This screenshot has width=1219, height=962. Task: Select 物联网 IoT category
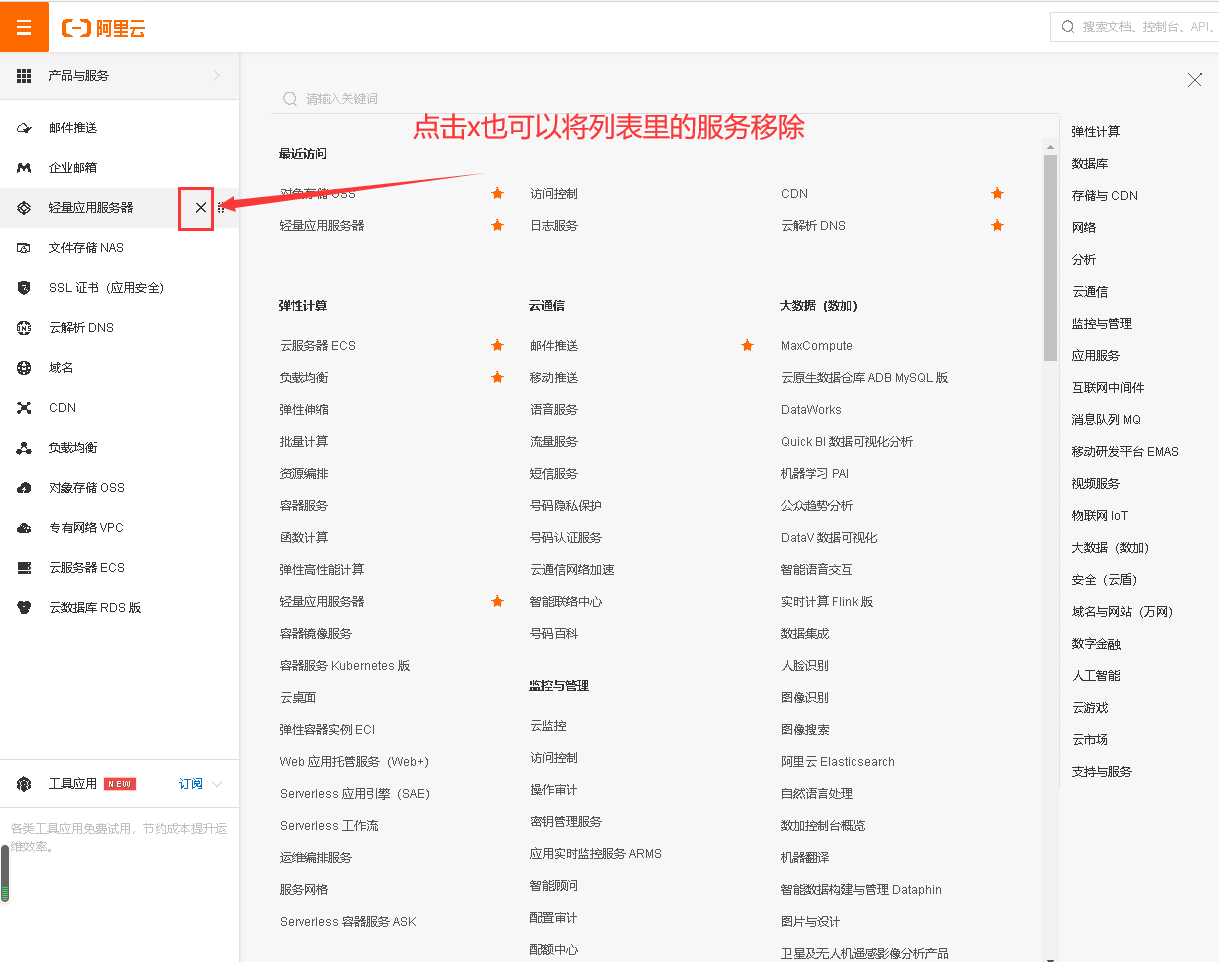coord(1100,516)
